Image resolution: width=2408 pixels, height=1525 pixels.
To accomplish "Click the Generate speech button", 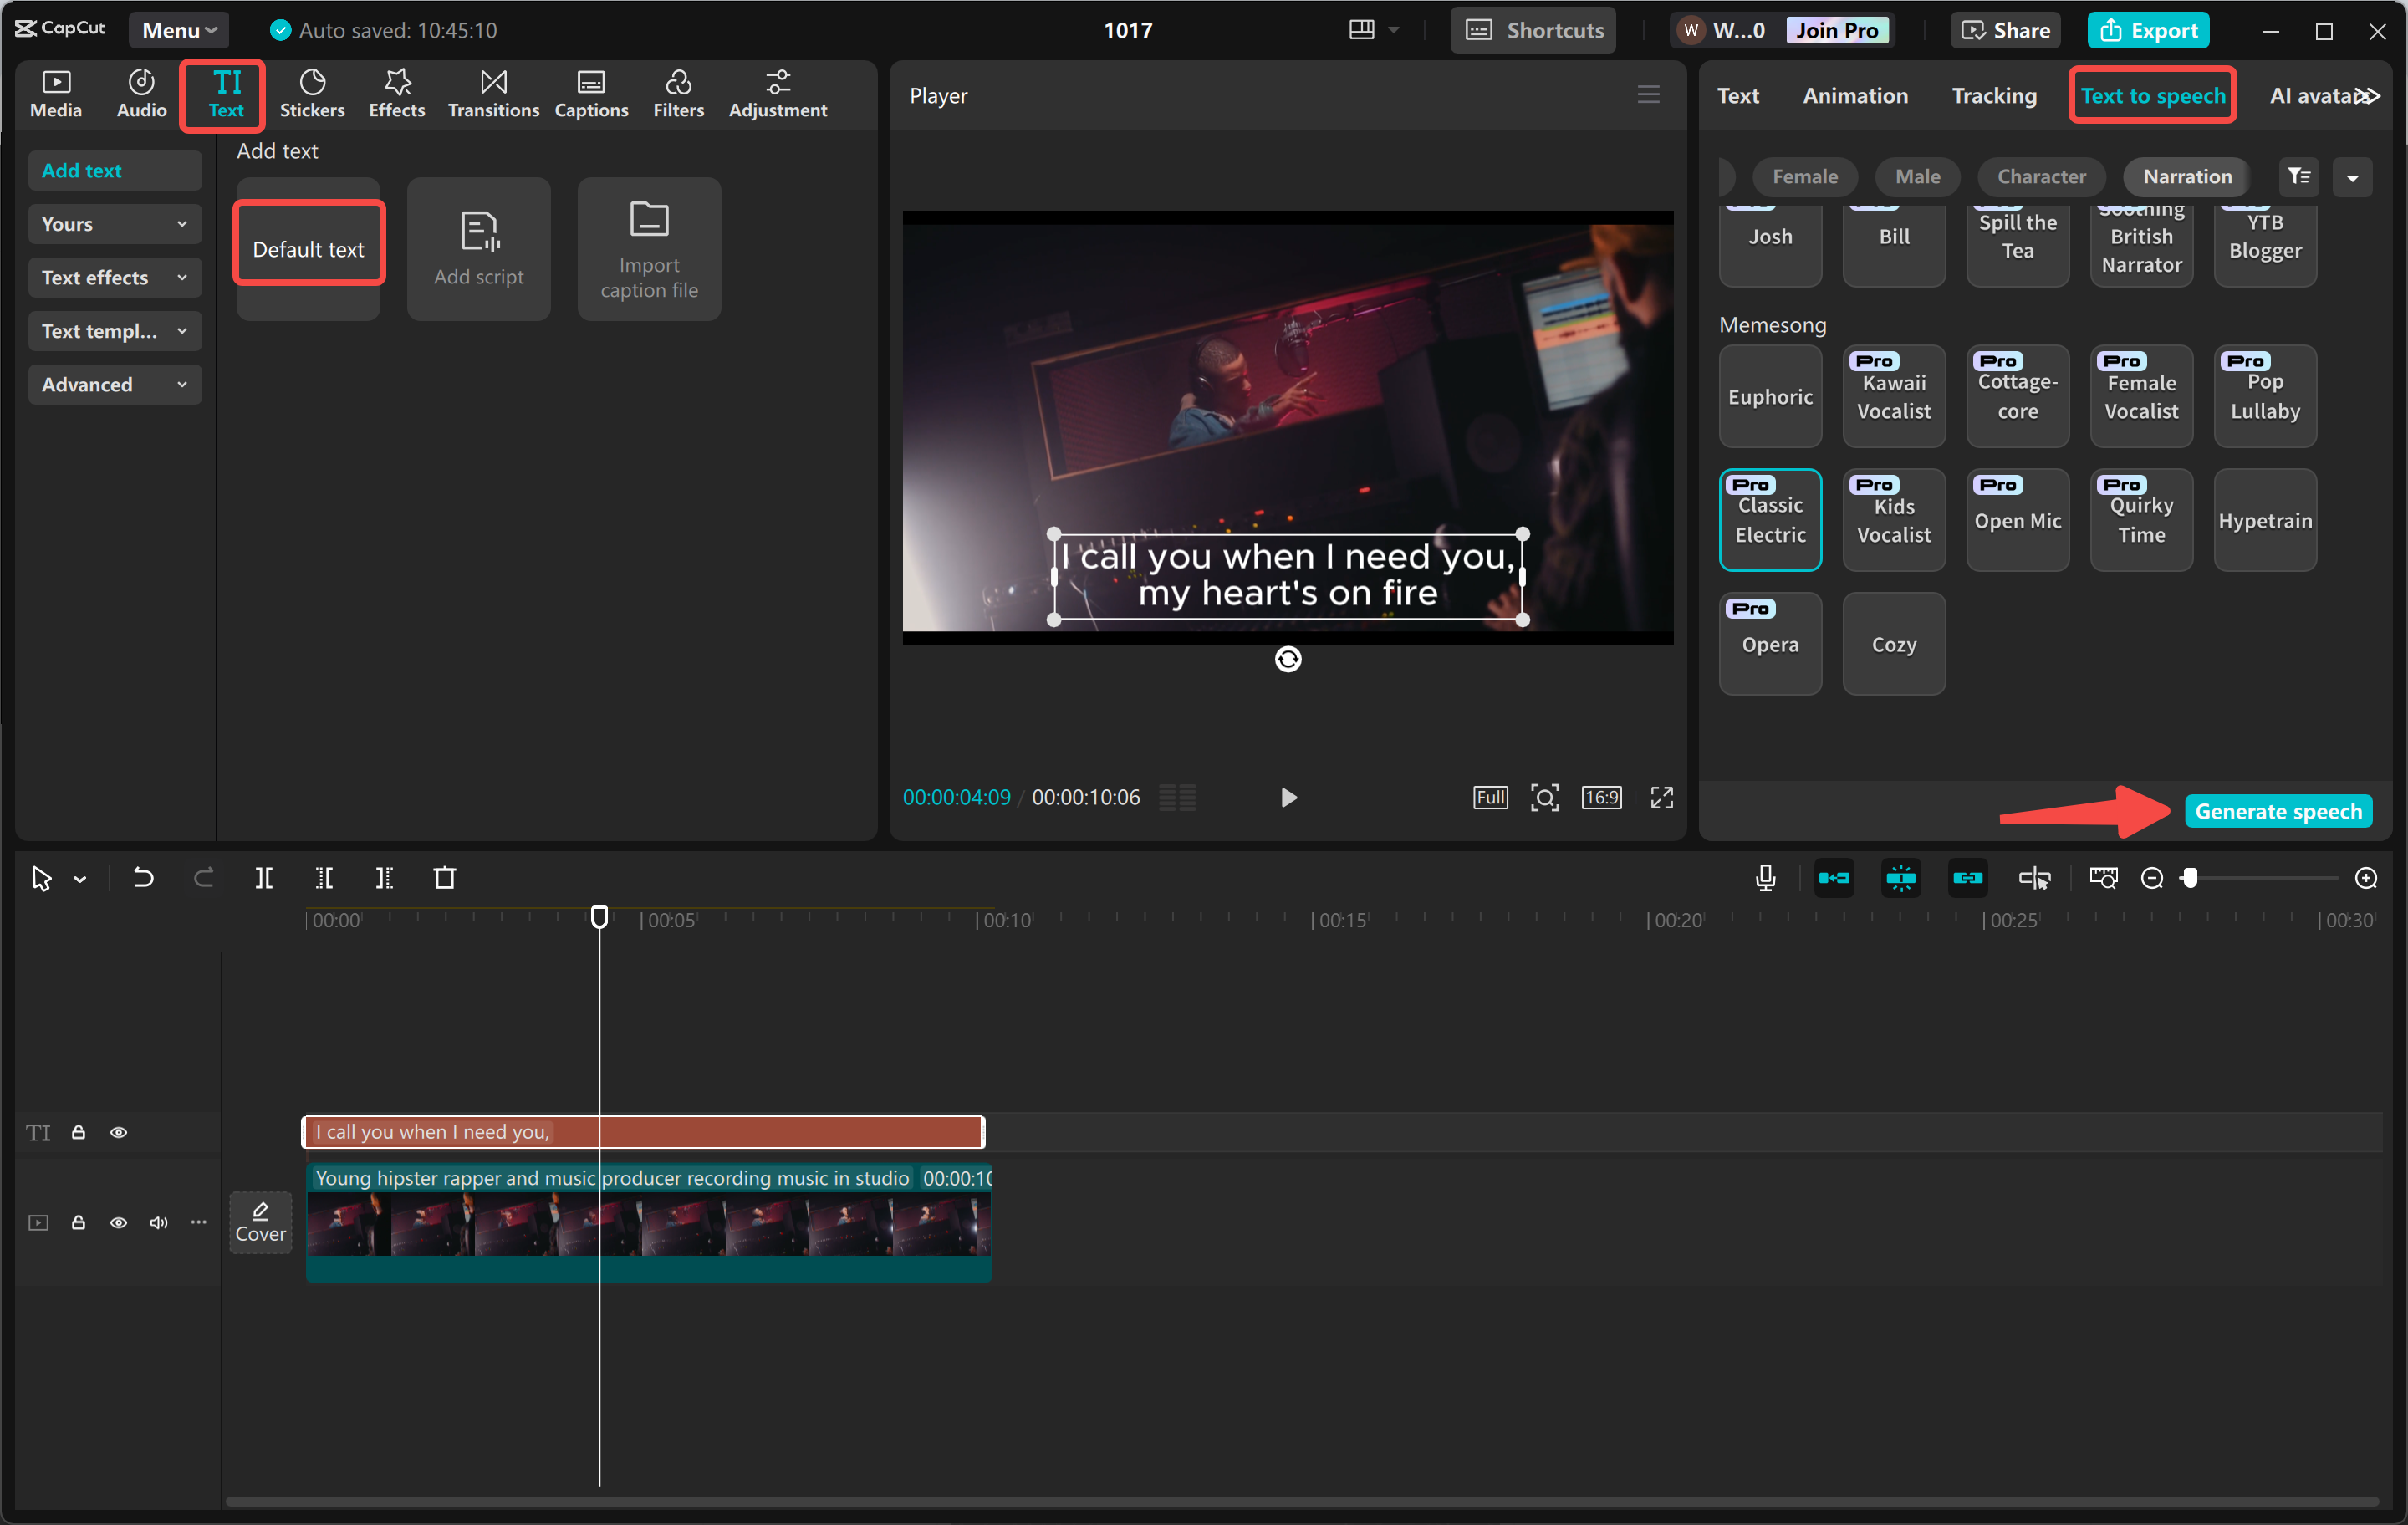I will click(x=2278, y=810).
